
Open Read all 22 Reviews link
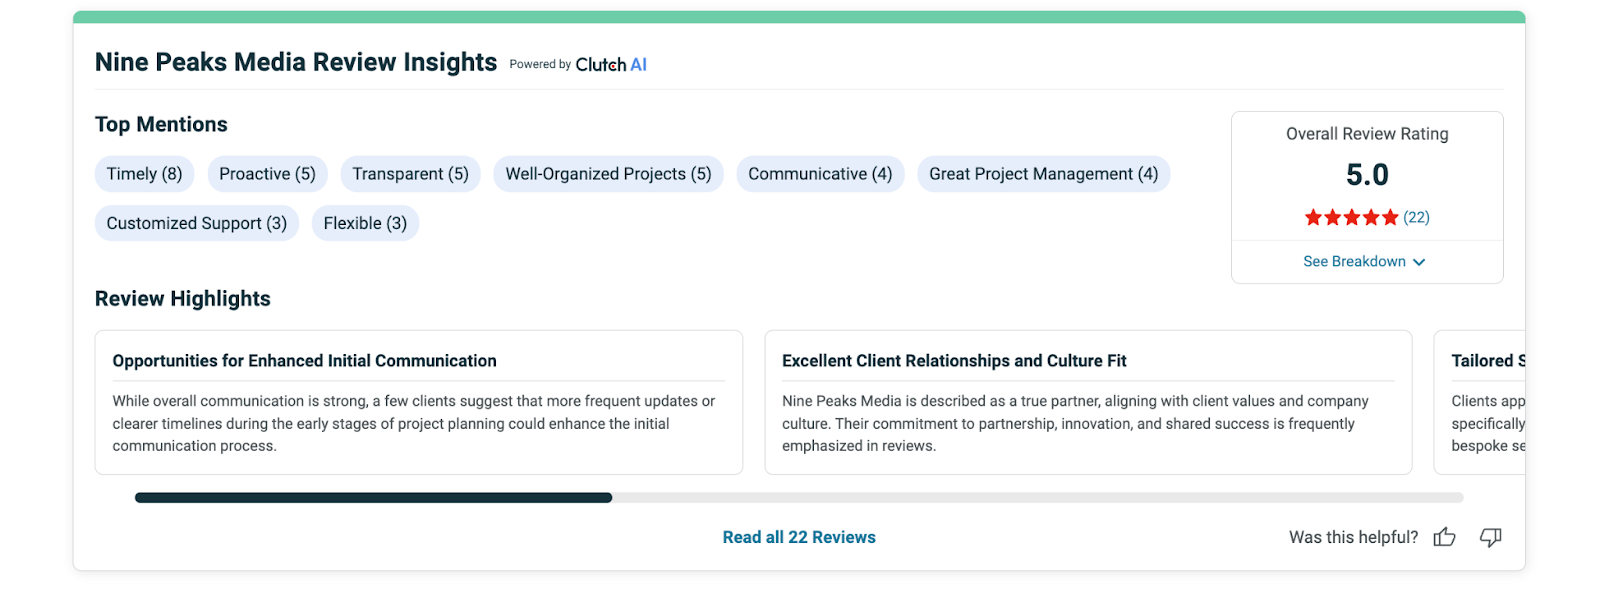click(x=799, y=537)
